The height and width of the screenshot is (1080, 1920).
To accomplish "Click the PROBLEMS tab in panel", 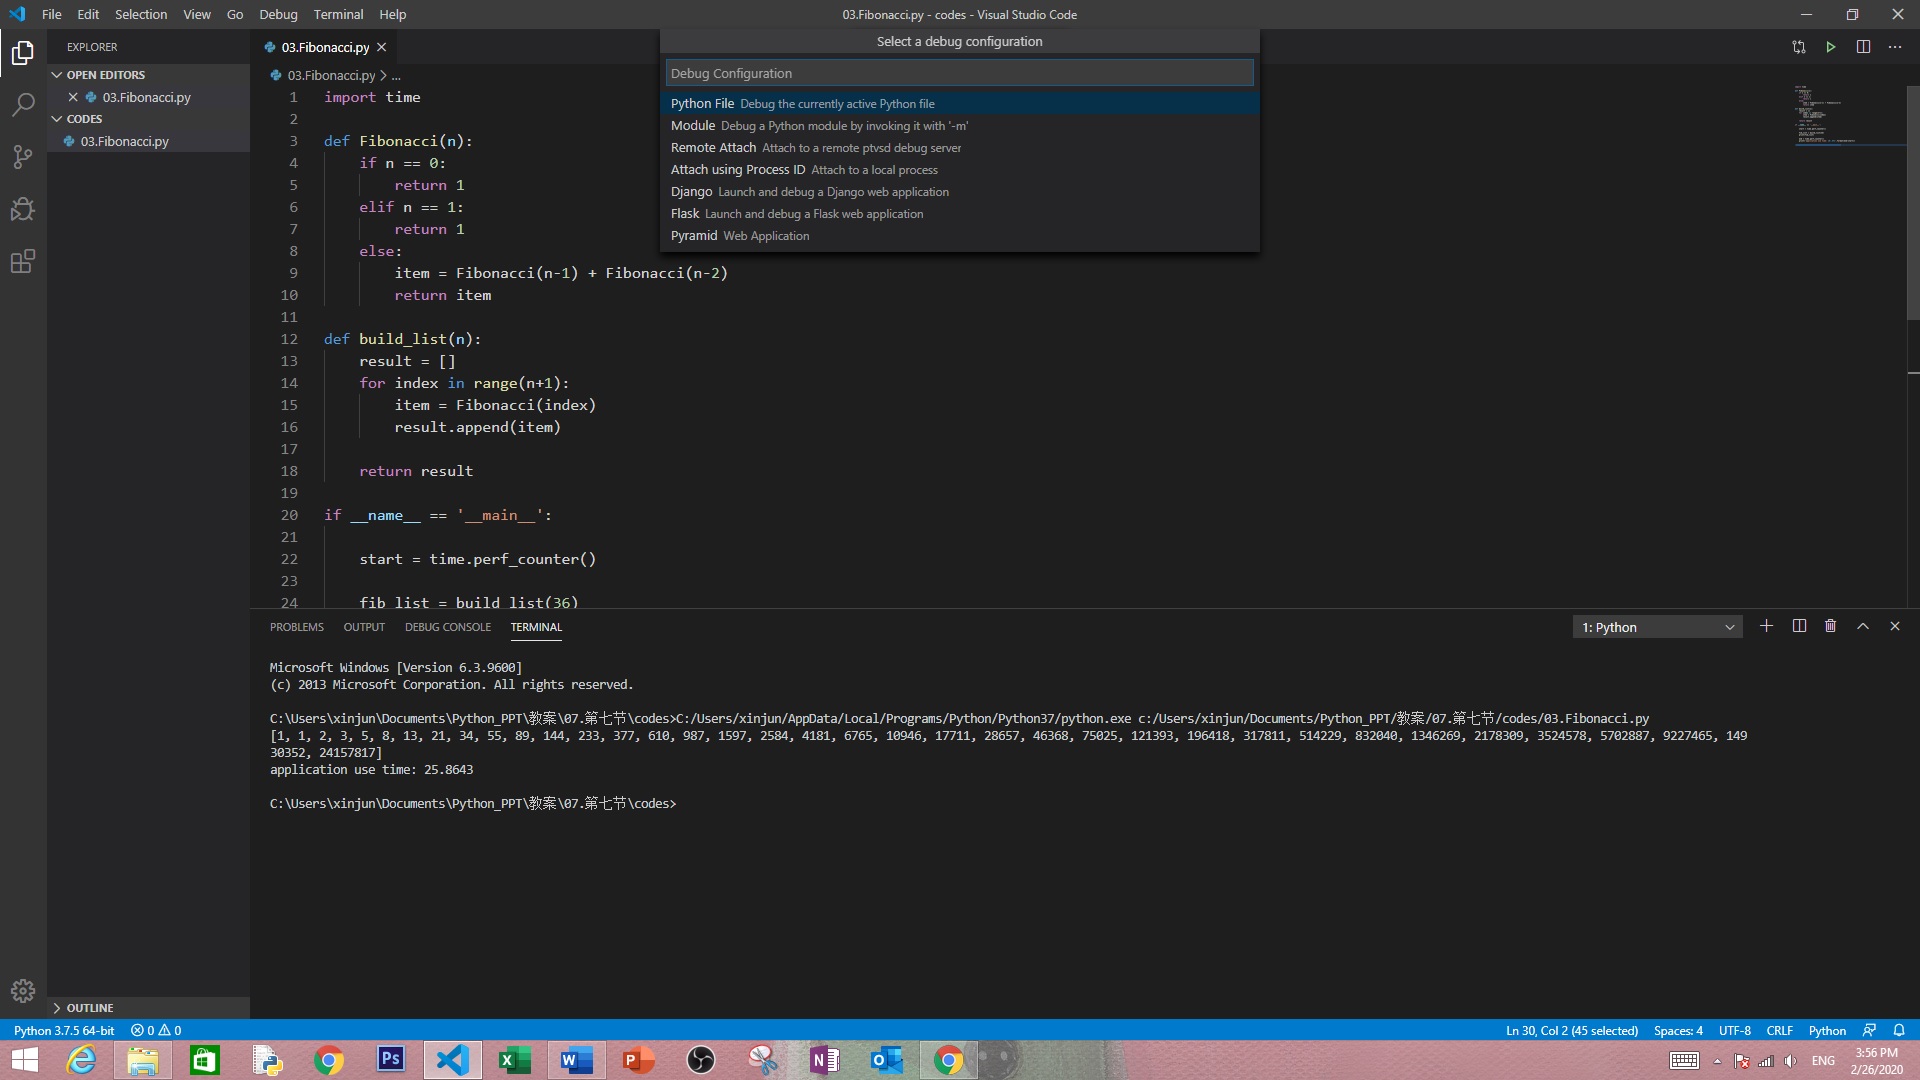I will (297, 626).
